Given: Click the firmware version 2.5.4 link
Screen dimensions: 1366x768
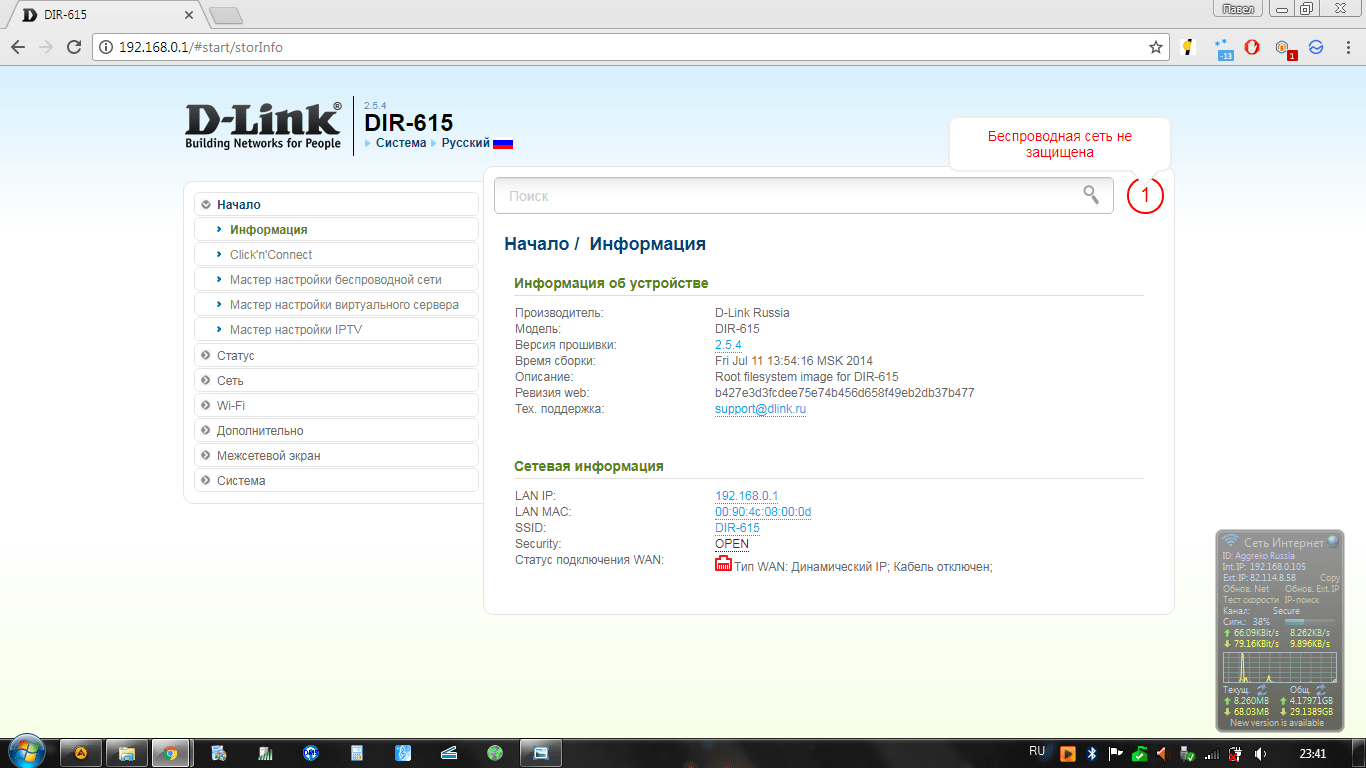Looking at the screenshot, I should (728, 345).
